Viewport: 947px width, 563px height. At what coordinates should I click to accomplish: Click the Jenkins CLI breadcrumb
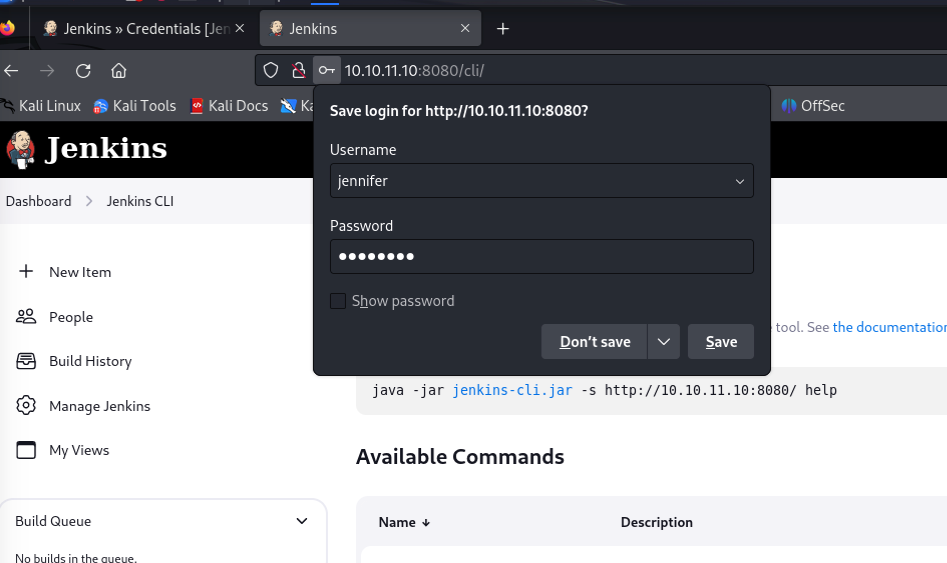point(140,201)
